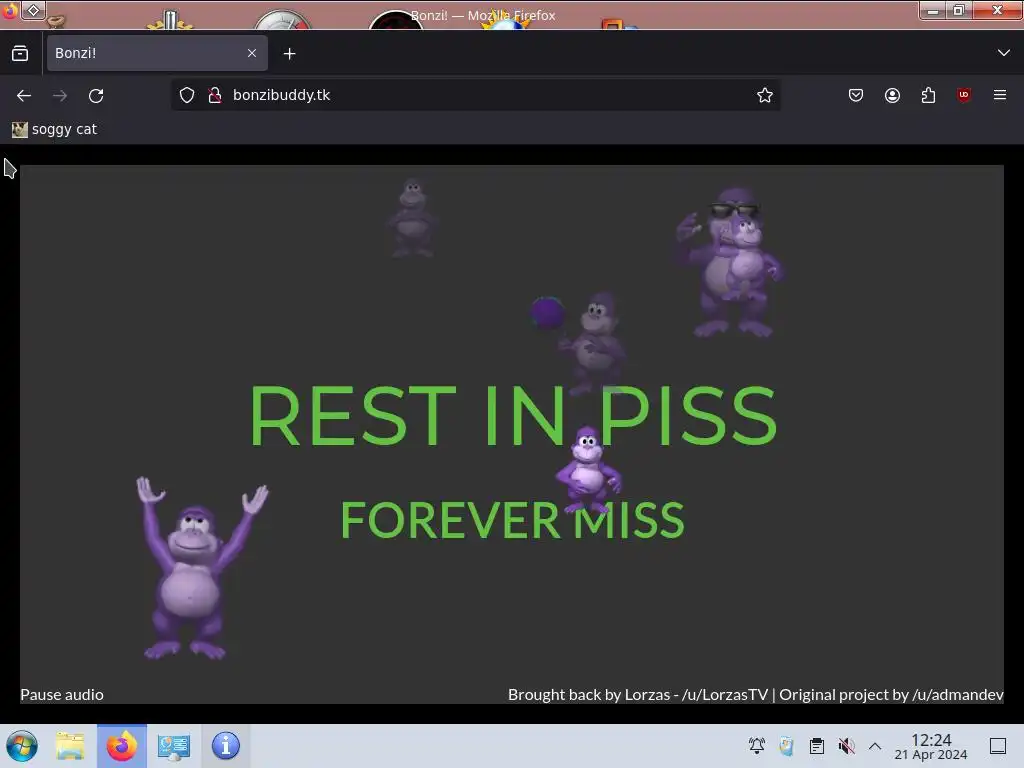Click the show desktop button
Viewport: 1024px width, 768px height.
(998, 746)
